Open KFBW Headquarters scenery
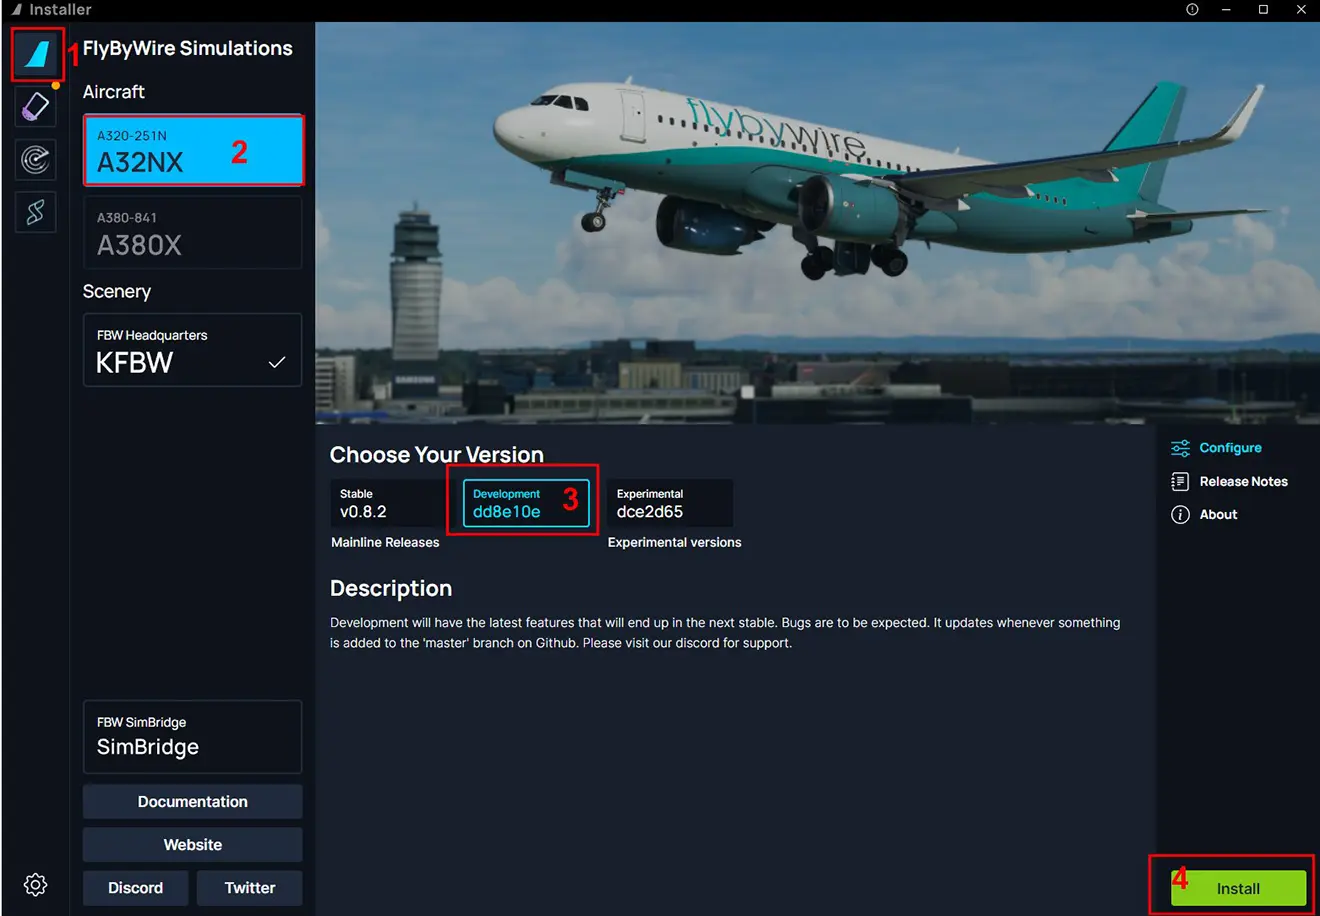This screenshot has width=1320, height=916. point(193,350)
